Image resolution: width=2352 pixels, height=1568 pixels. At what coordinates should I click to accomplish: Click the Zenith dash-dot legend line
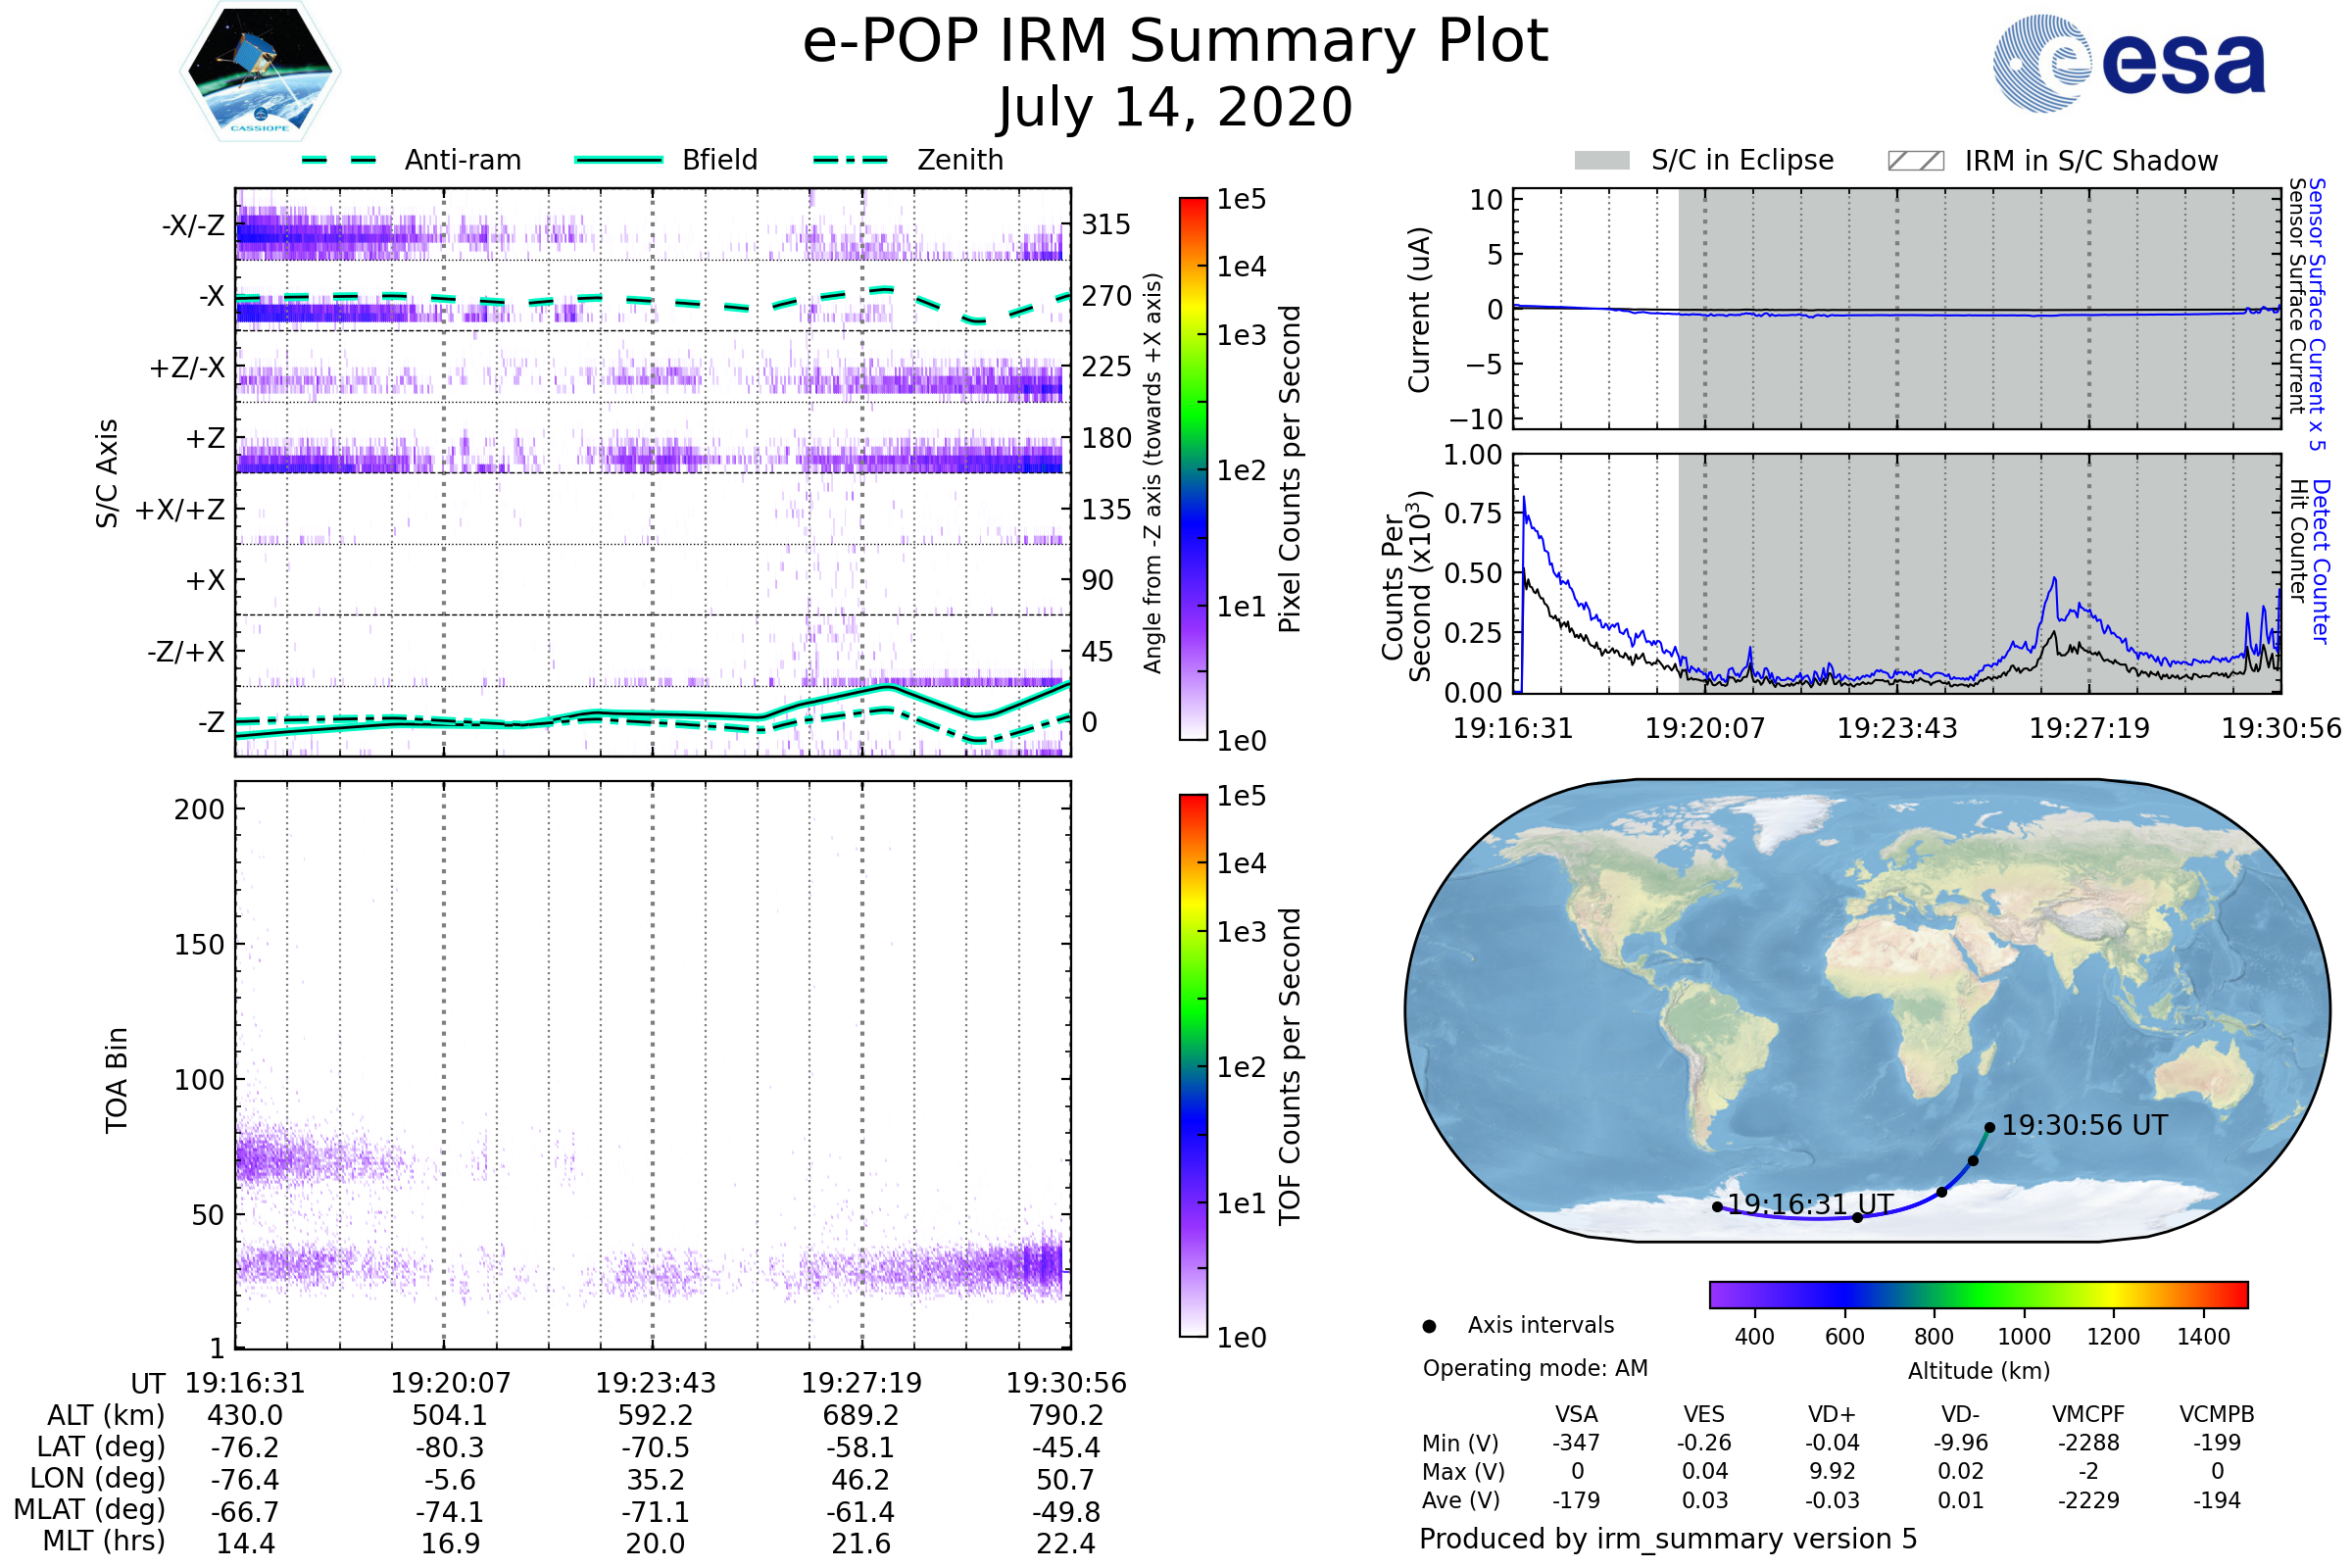[851, 160]
